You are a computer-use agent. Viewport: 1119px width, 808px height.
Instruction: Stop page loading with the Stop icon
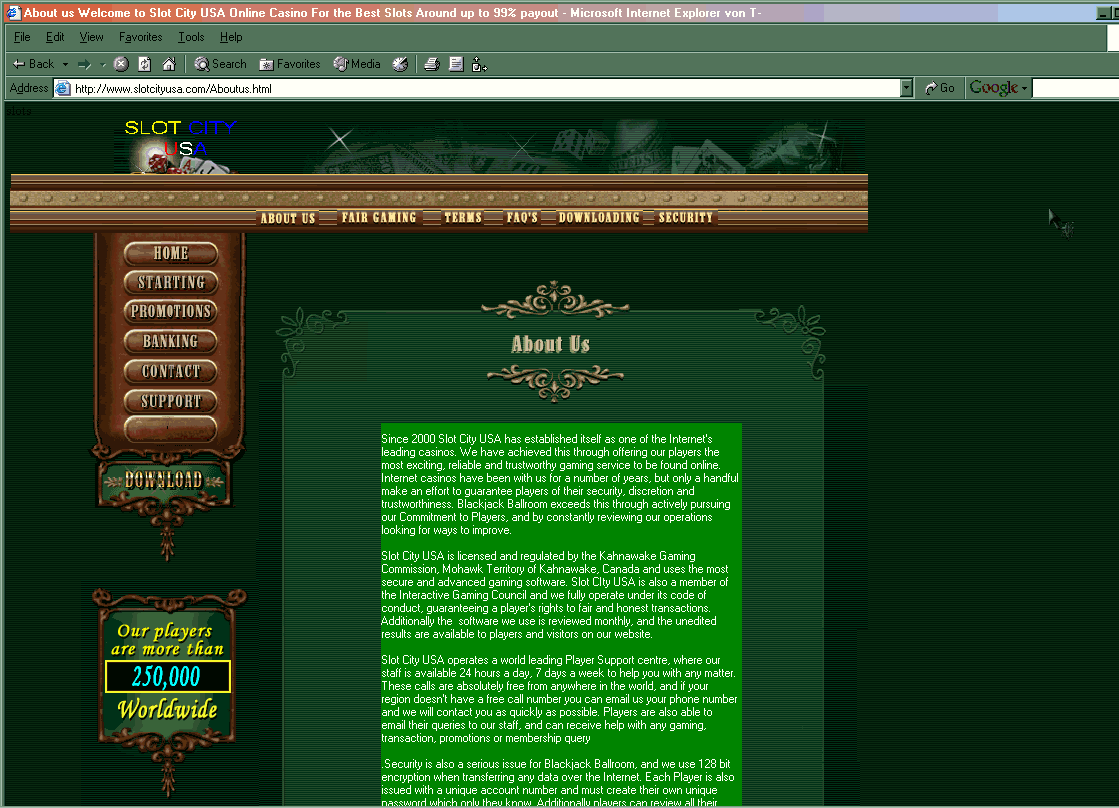[x=121, y=64]
